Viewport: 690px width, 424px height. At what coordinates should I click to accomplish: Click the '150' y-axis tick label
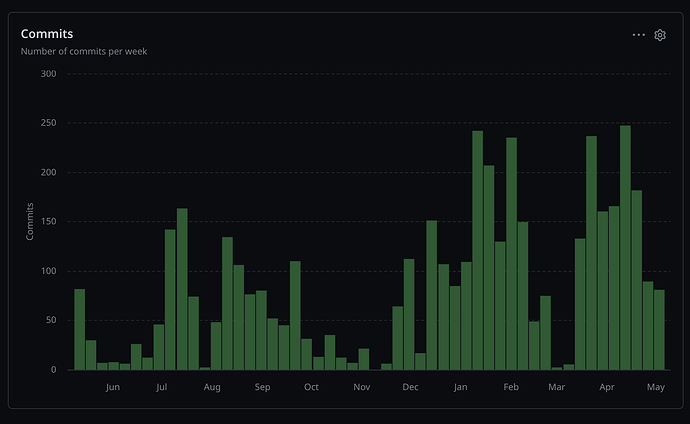48,222
